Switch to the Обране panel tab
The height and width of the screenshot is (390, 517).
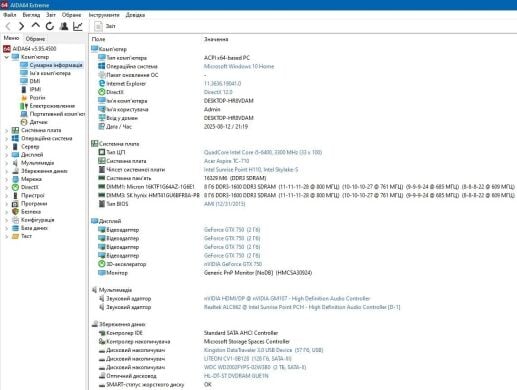35,39
